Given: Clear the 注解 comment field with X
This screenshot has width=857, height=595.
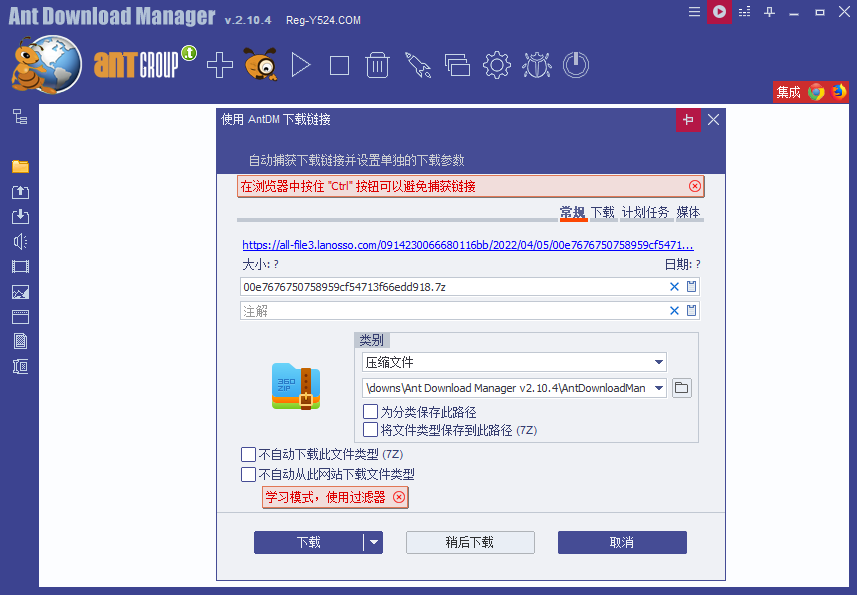Looking at the screenshot, I should pos(674,311).
